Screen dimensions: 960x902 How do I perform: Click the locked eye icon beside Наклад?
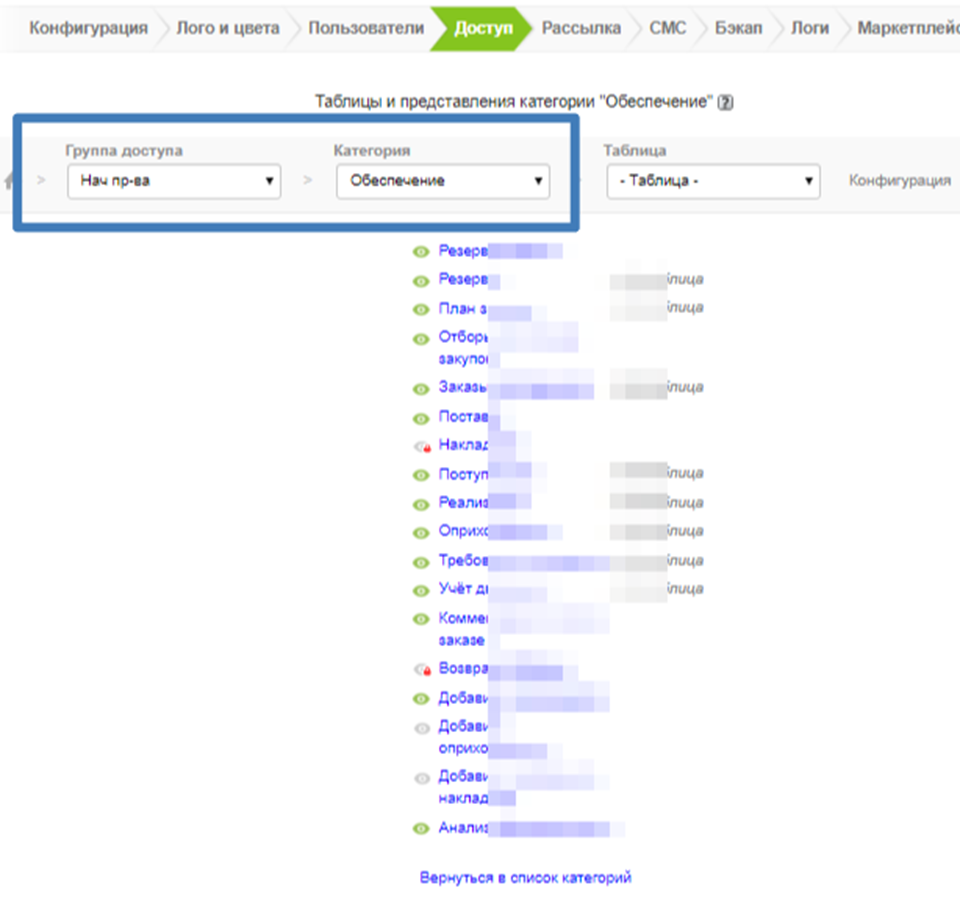click(421, 446)
